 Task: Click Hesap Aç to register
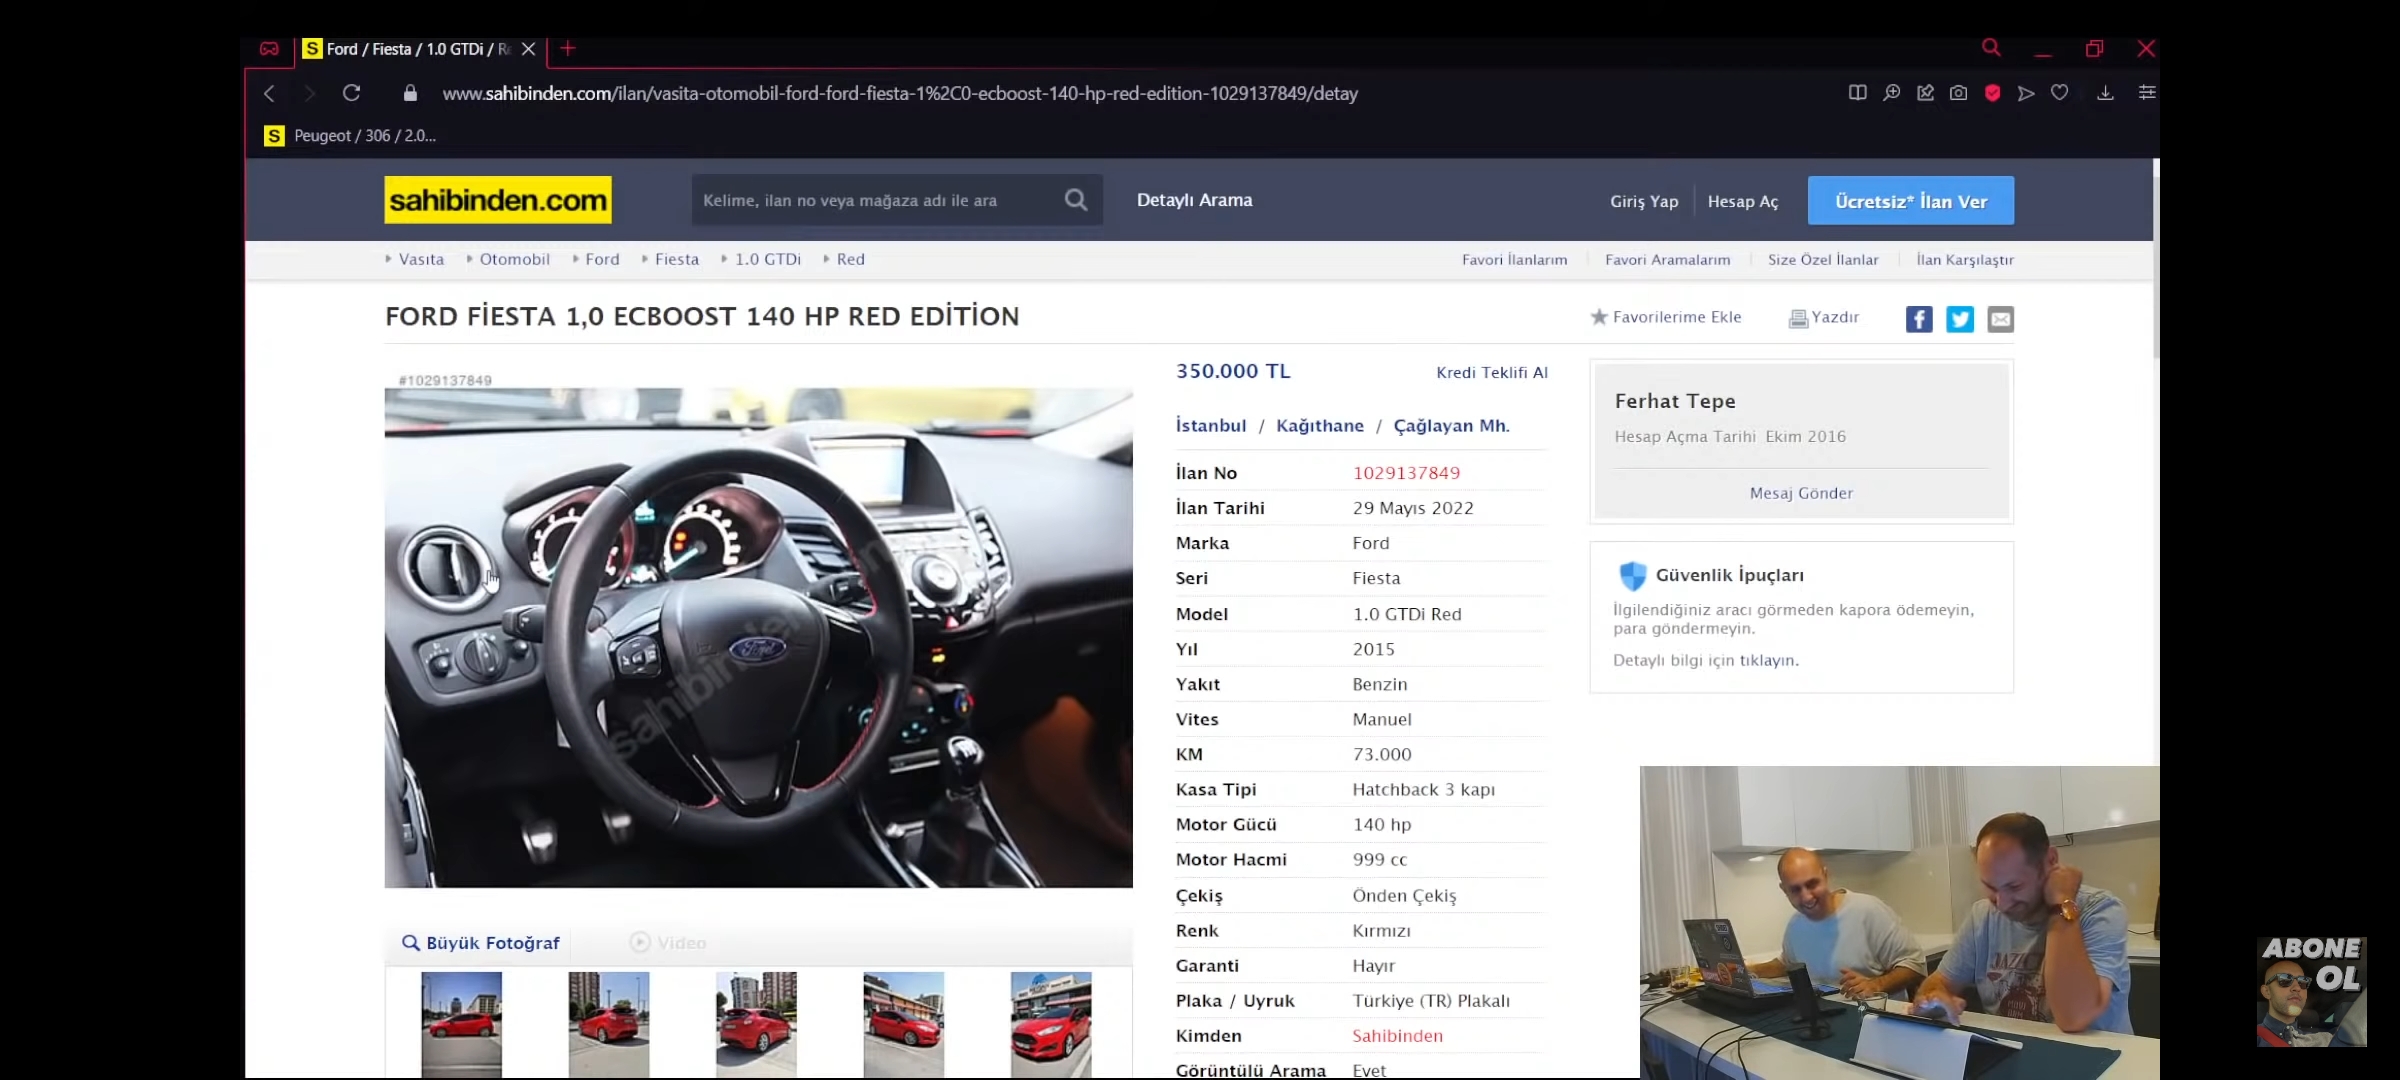1743,201
